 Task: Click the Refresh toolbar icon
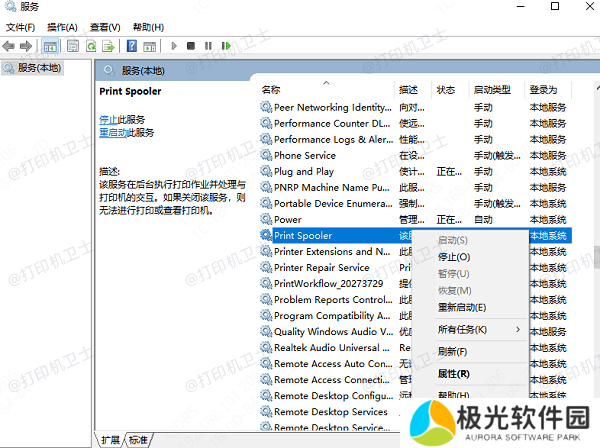[91, 46]
